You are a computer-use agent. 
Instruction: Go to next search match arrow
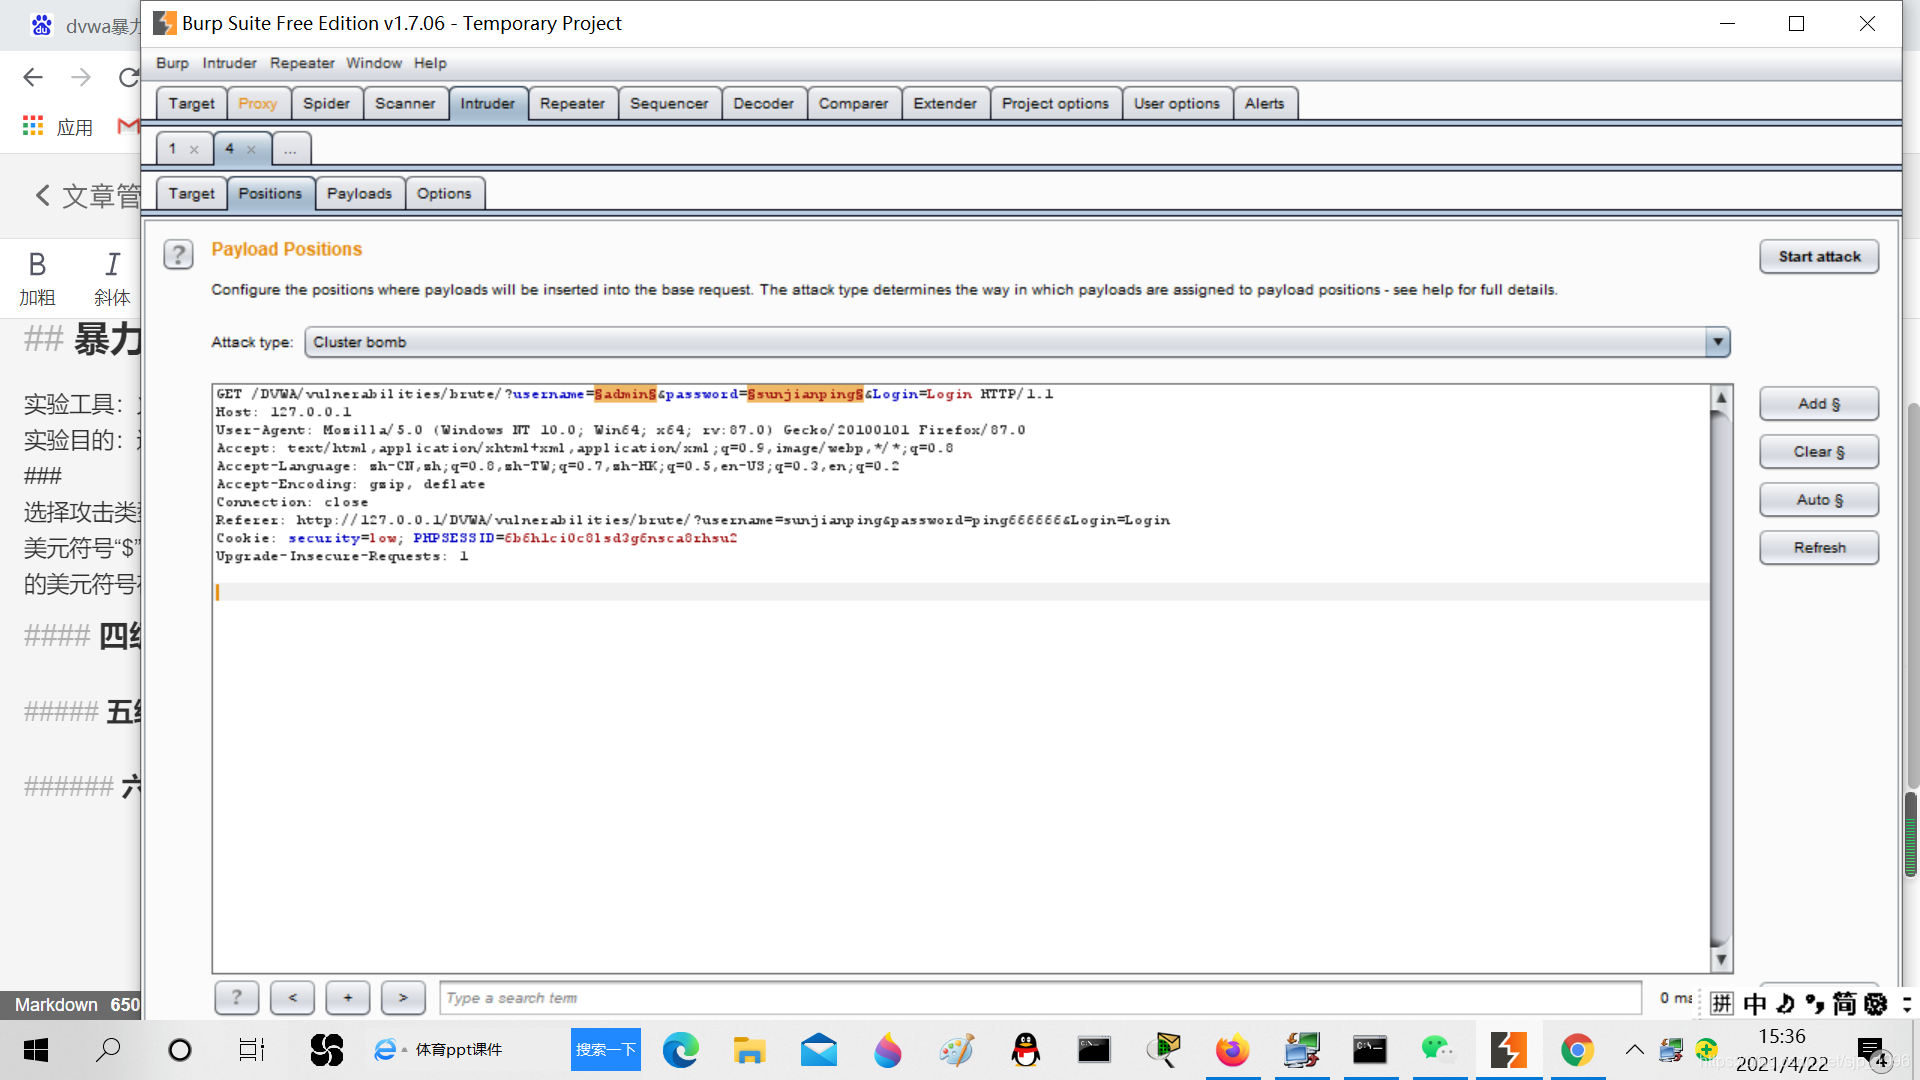[403, 997]
